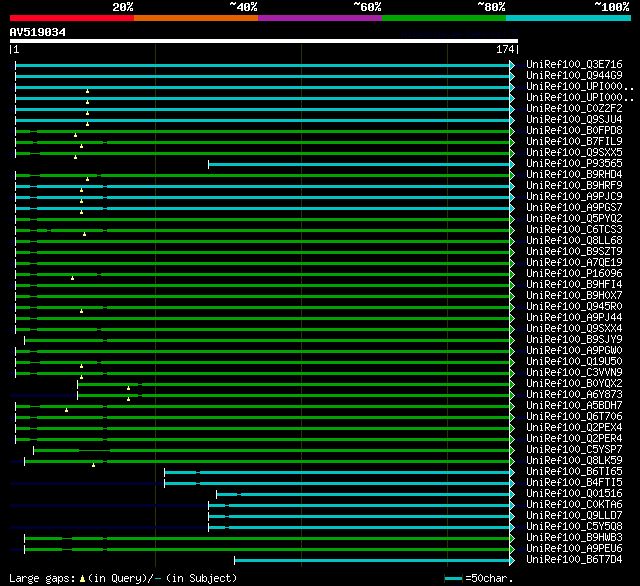The height and width of the screenshot is (586, 640).
Task: Click the gap marker on UniRef100_A5BDH7 row
Action: tap(67, 410)
